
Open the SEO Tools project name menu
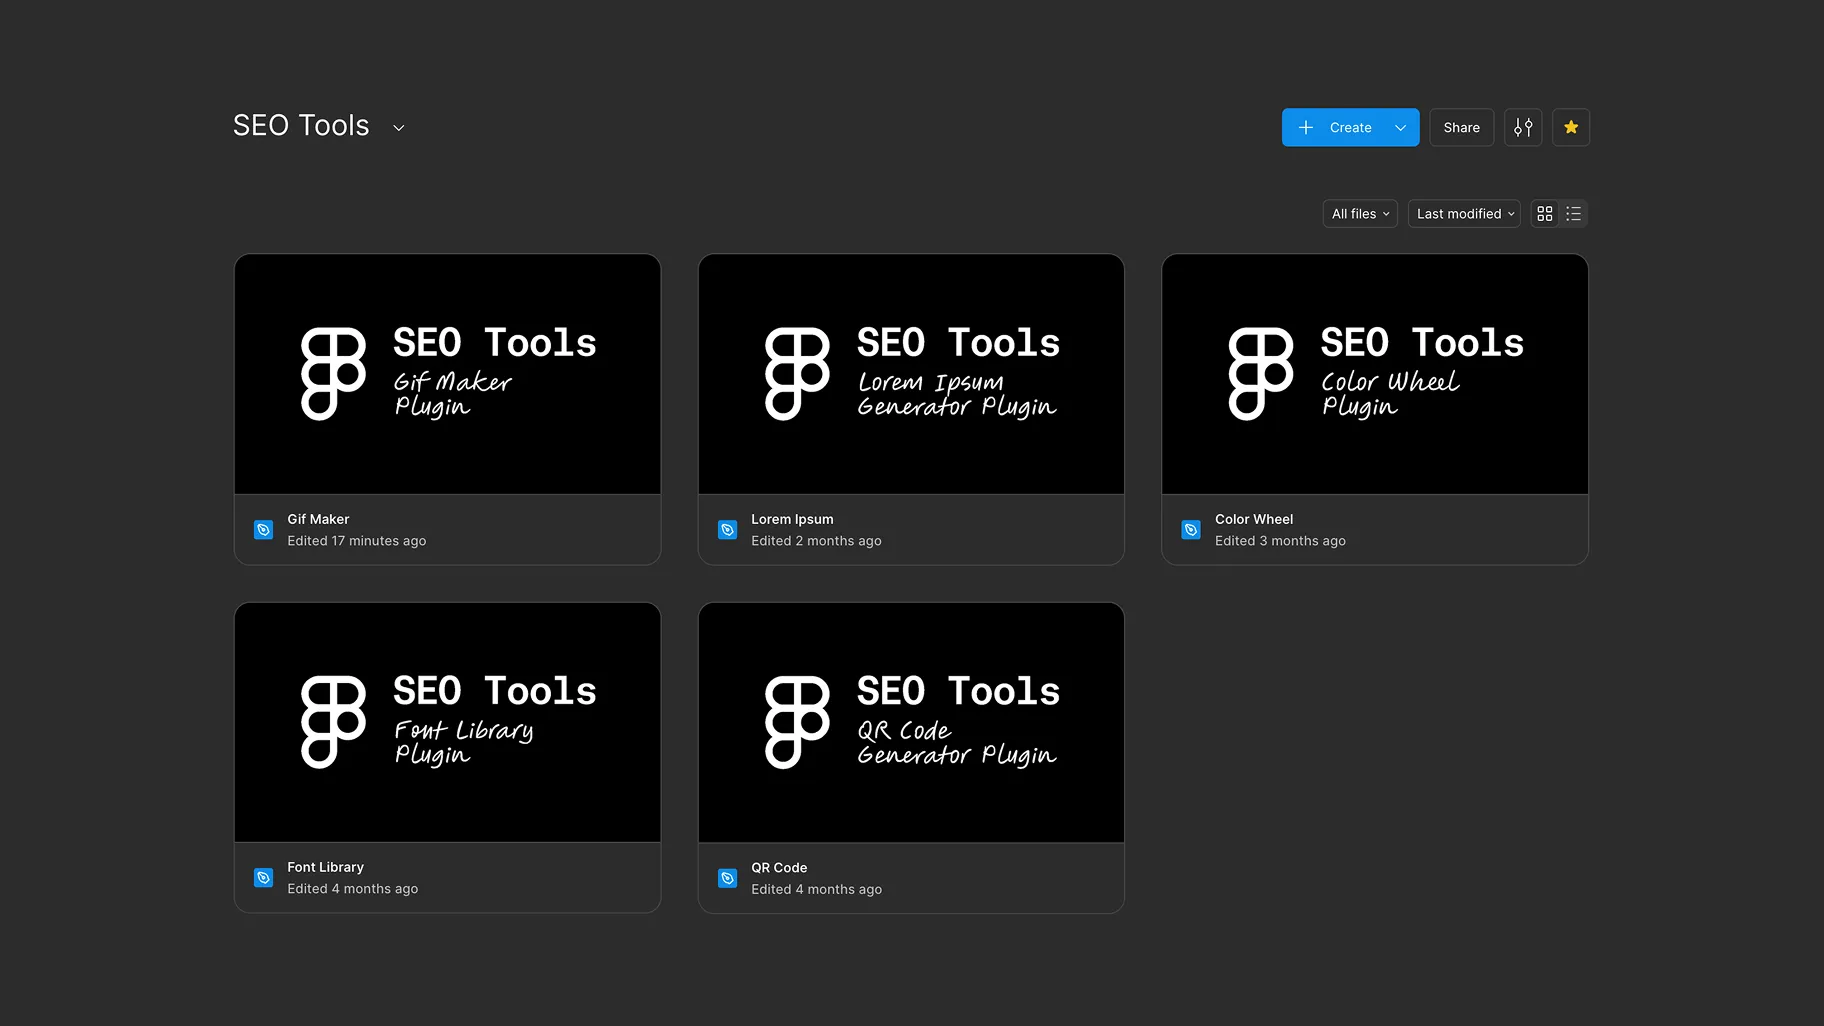pos(398,127)
